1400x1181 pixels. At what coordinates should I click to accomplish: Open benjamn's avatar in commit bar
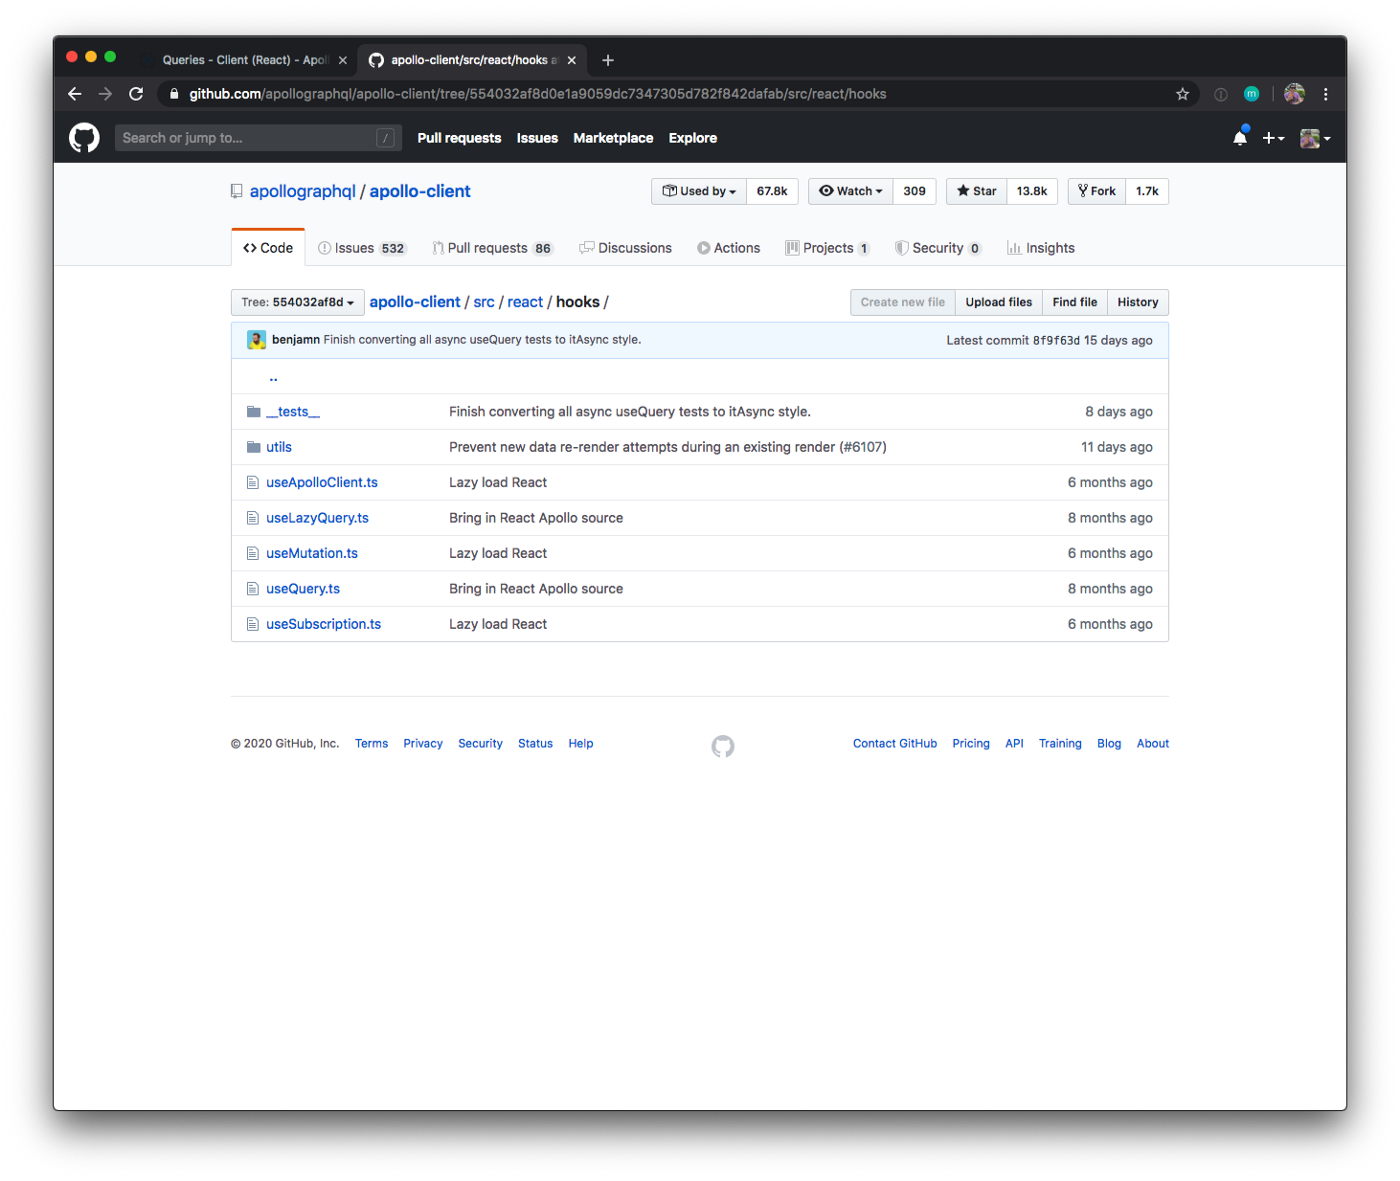(x=257, y=340)
